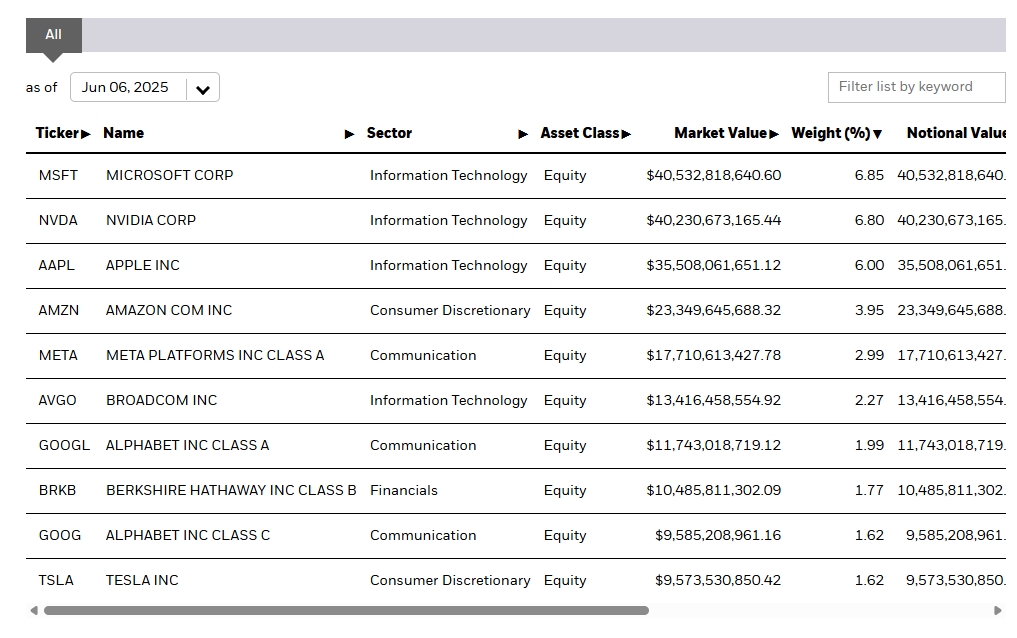This screenshot has width=1017, height=638.
Task: Sort table by Sector column header
Action: [447, 133]
